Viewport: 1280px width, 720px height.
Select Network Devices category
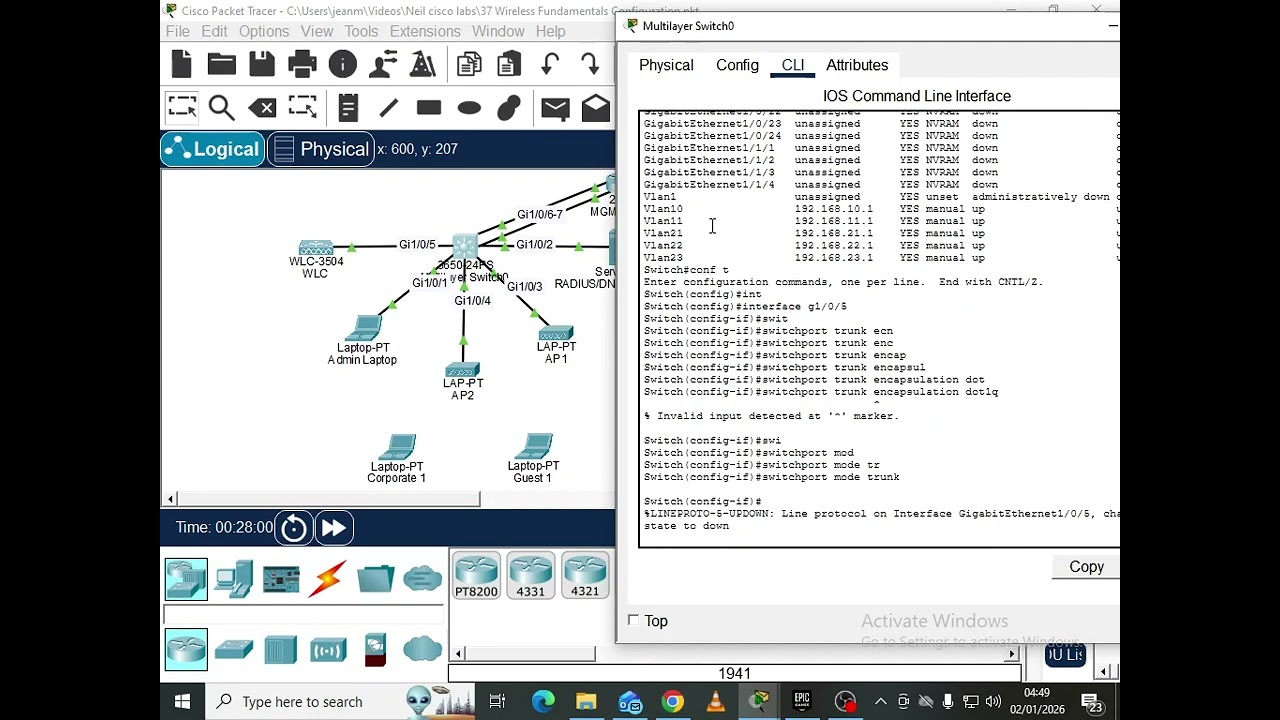click(186, 579)
